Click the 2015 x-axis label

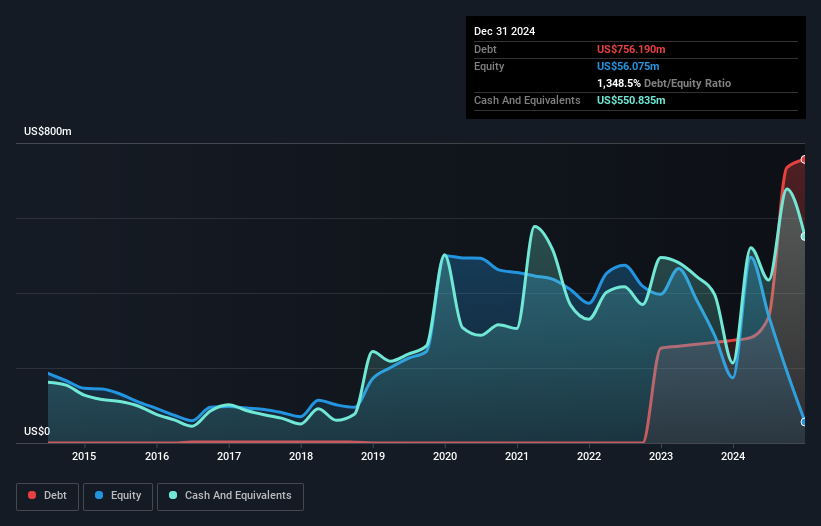pos(84,456)
